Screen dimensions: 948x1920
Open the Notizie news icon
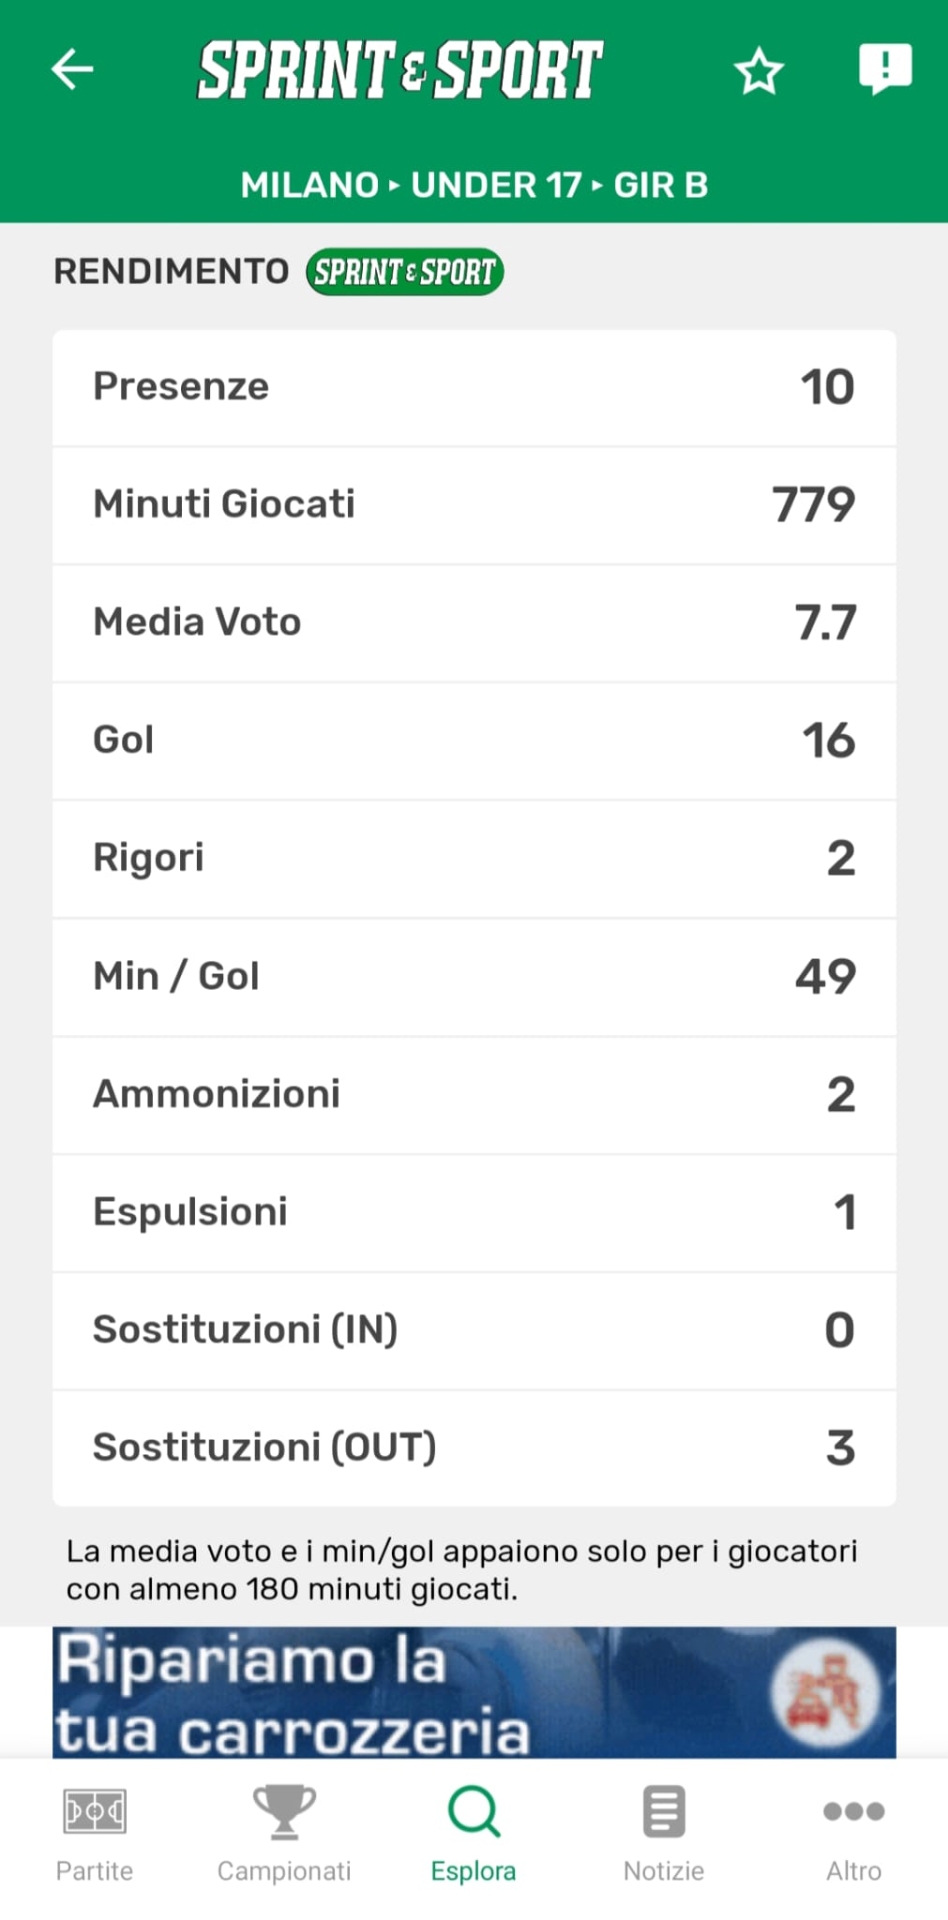[x=664, y=1811]
